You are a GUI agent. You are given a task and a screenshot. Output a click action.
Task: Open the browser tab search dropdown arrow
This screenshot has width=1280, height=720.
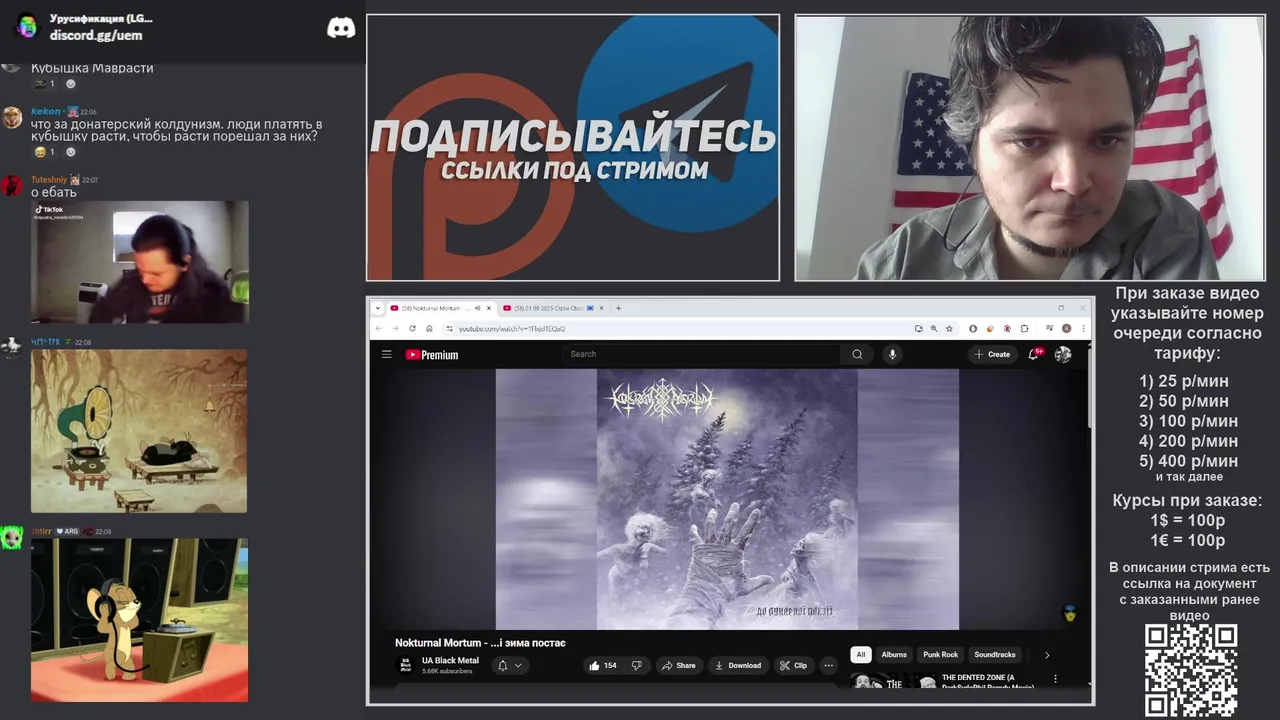click(377, 308)
